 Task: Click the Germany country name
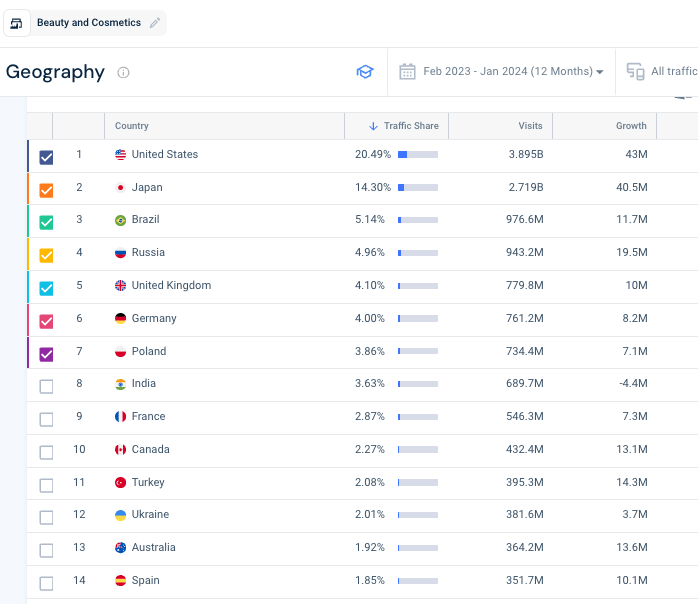154,318
